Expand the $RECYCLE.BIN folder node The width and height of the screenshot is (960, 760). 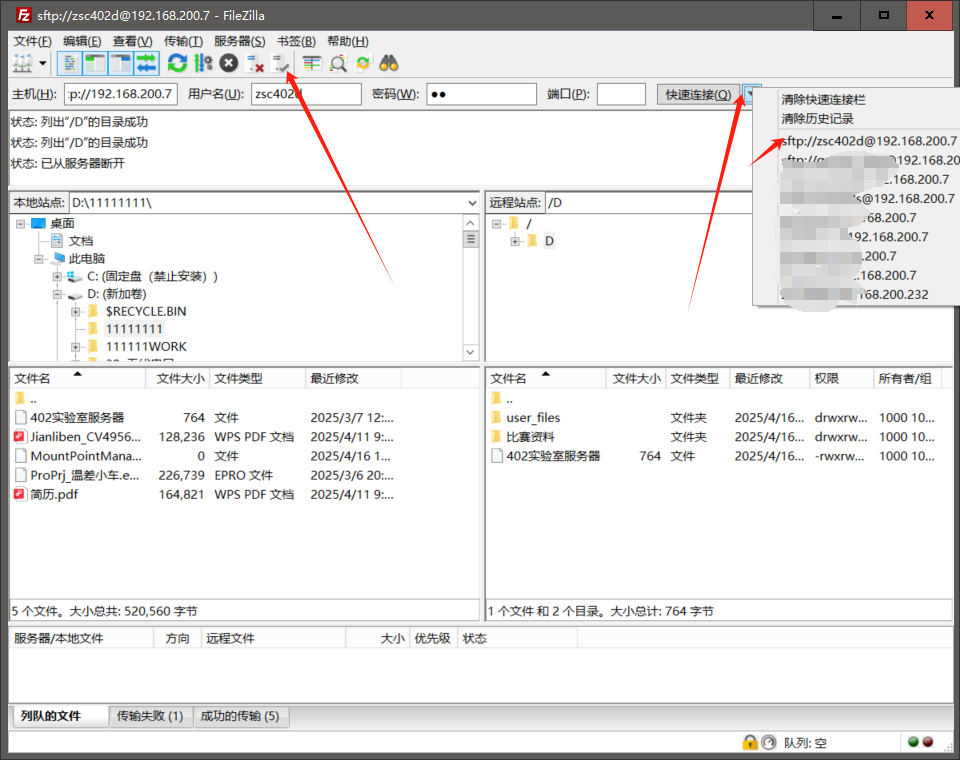[75, 312]
